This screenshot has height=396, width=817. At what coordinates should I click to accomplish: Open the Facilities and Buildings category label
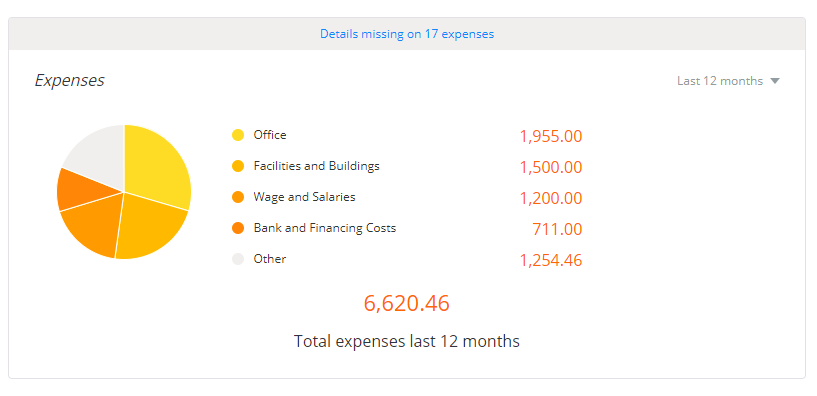pos(316,166)
